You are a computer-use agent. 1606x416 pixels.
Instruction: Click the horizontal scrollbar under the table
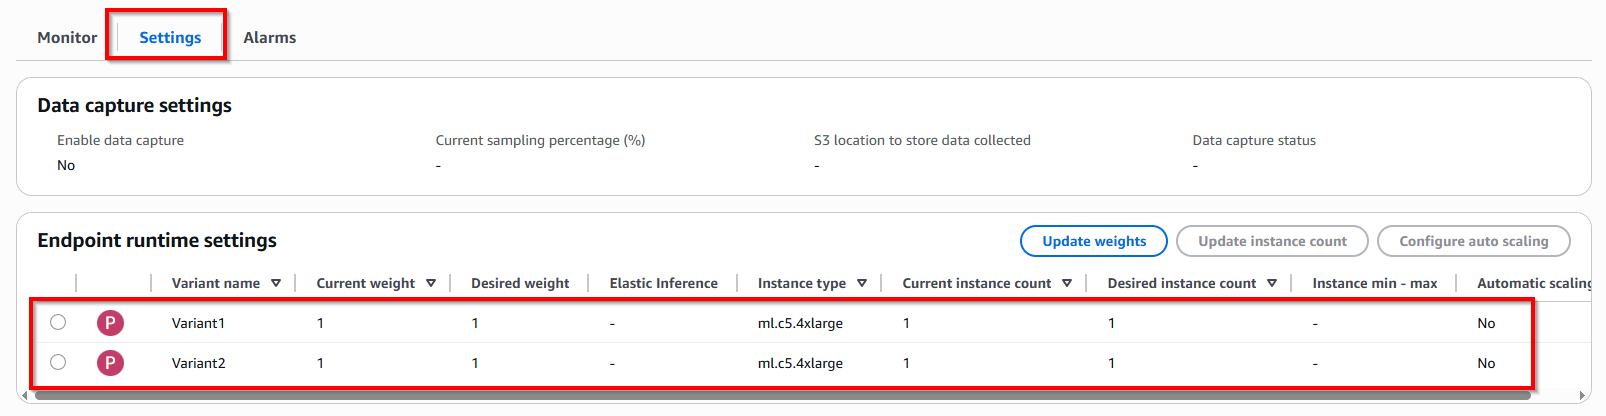point(780,396)
